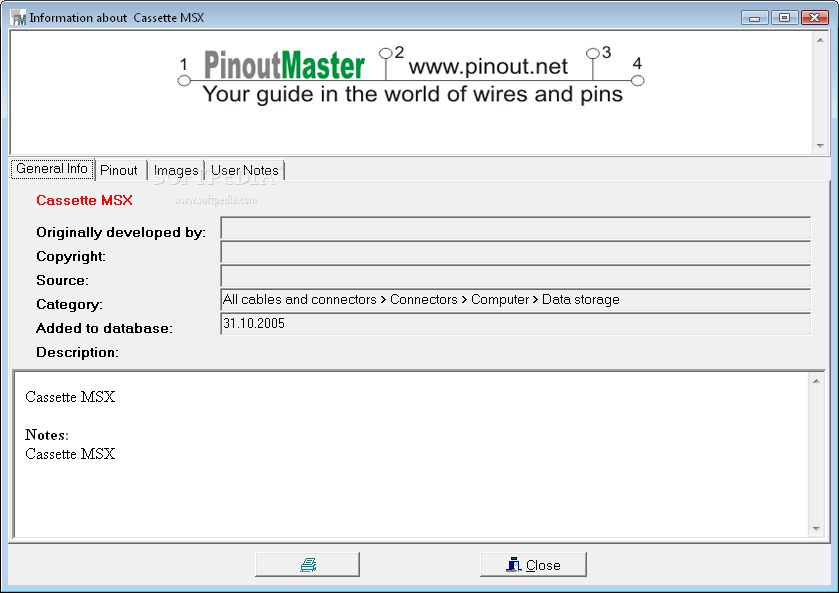
Task: Click the PinoutMaster logo
Action: click(x=284, y=65)
